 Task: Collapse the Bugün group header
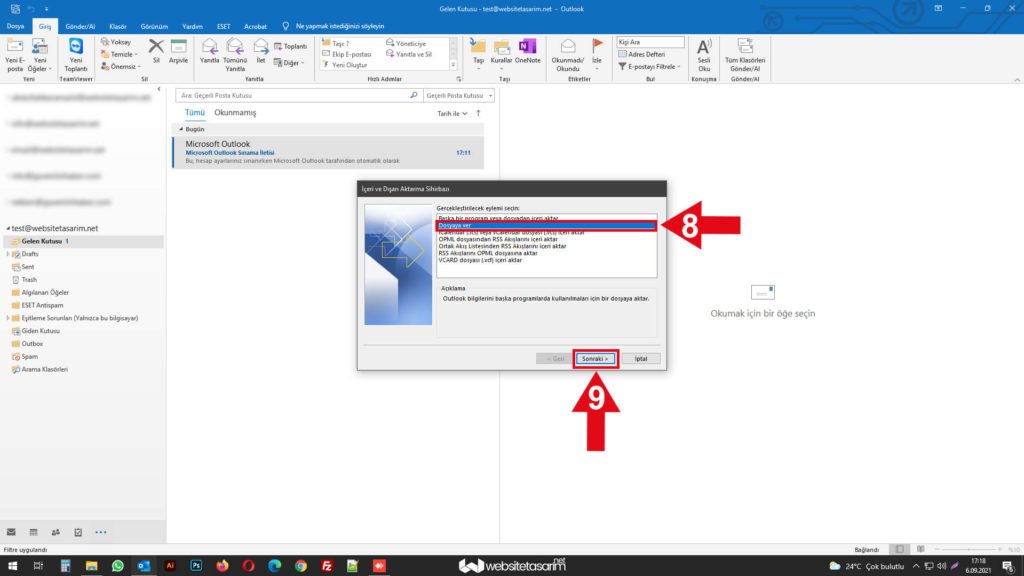tap(182, 129)
